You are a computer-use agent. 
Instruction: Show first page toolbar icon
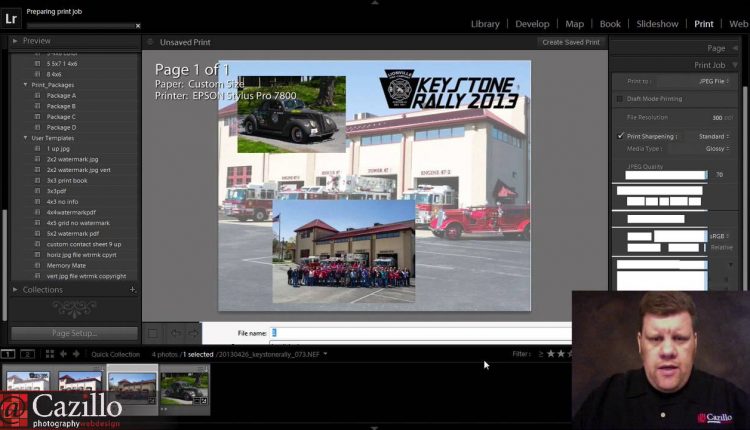[153, 333]
